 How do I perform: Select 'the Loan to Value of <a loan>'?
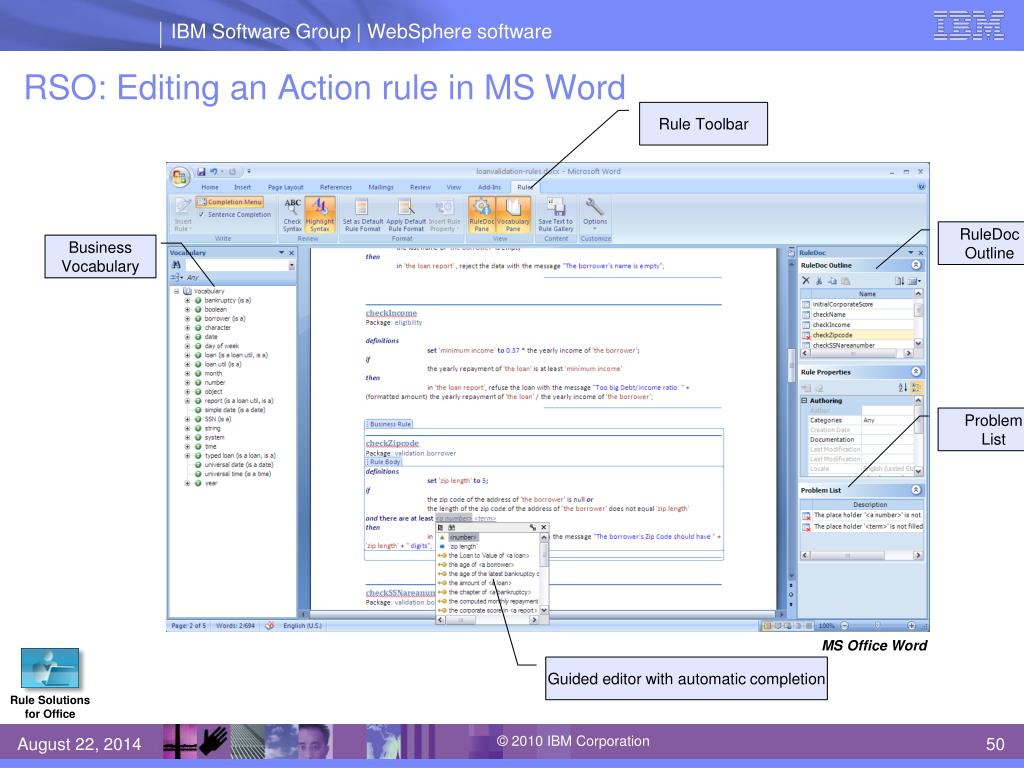[488, 556]
